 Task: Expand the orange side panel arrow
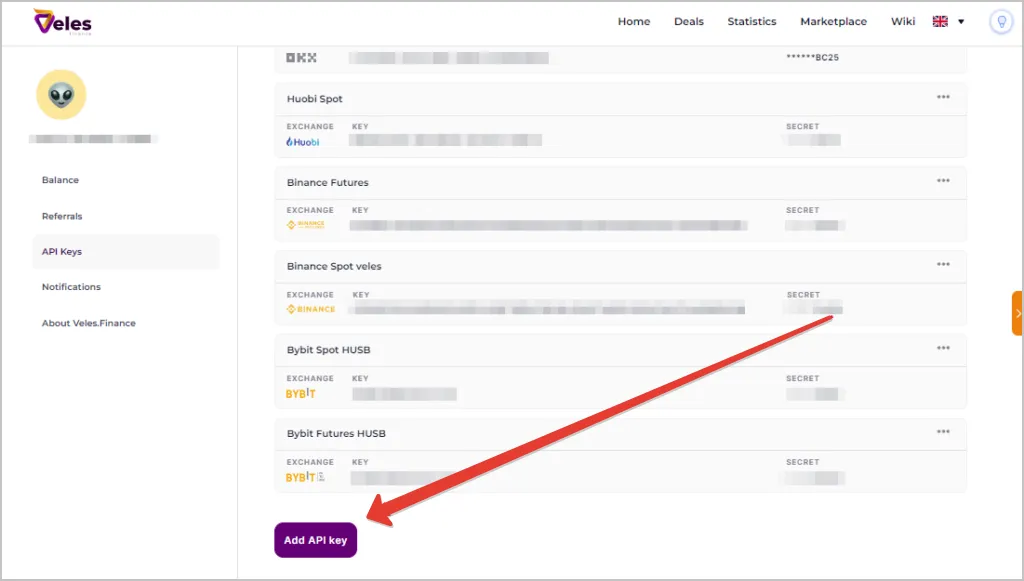tap(1017, 313)
